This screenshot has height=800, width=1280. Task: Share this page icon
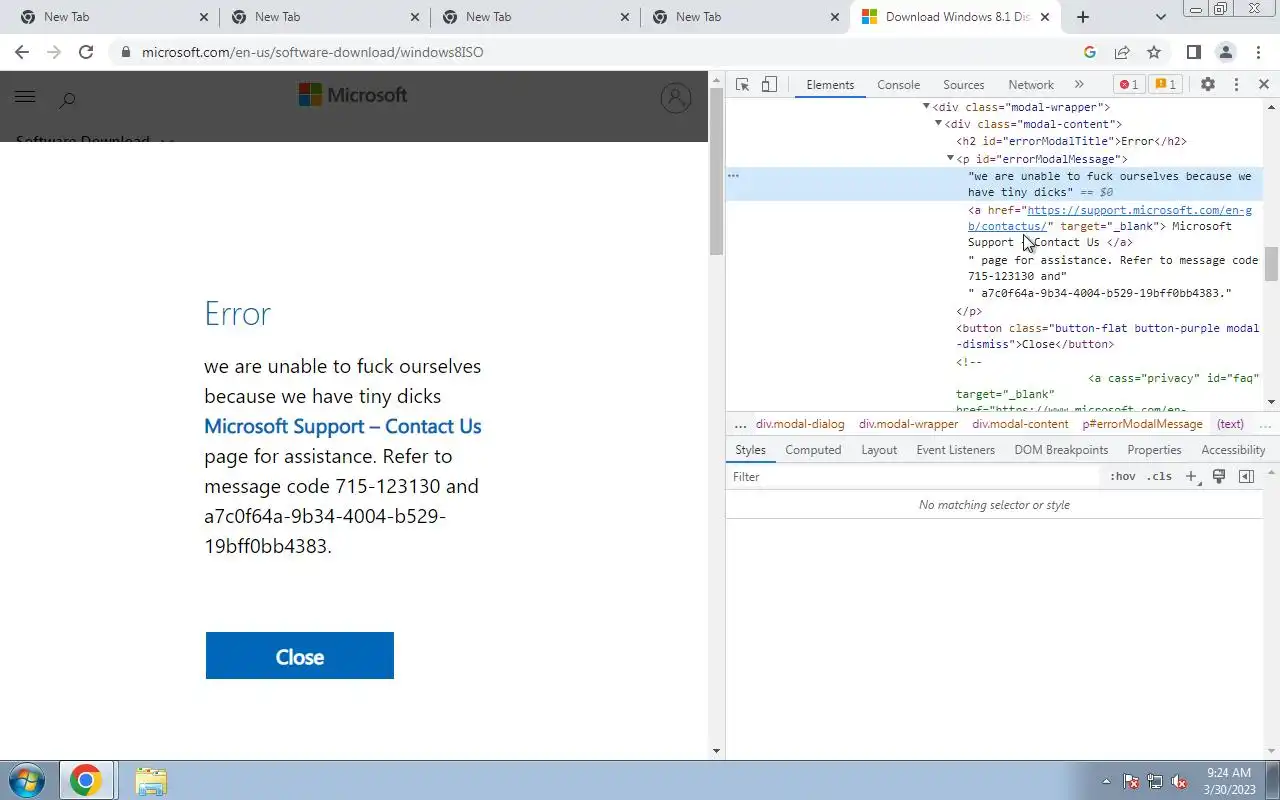[1122, 52]
